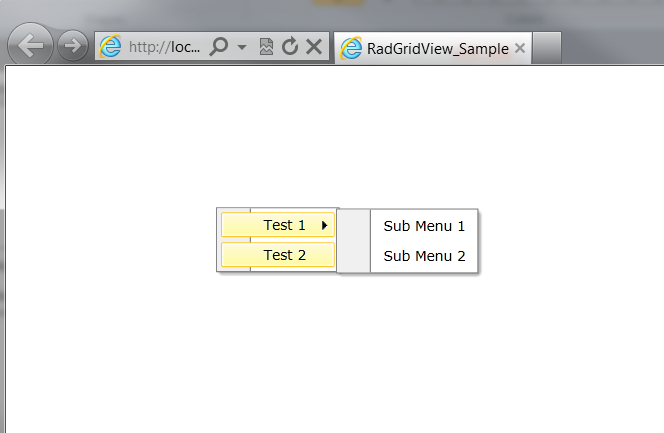Open the address bar autocomplete dropdown arrow
This screenshot has height=433, width=664.
click(x=242, y=47)
